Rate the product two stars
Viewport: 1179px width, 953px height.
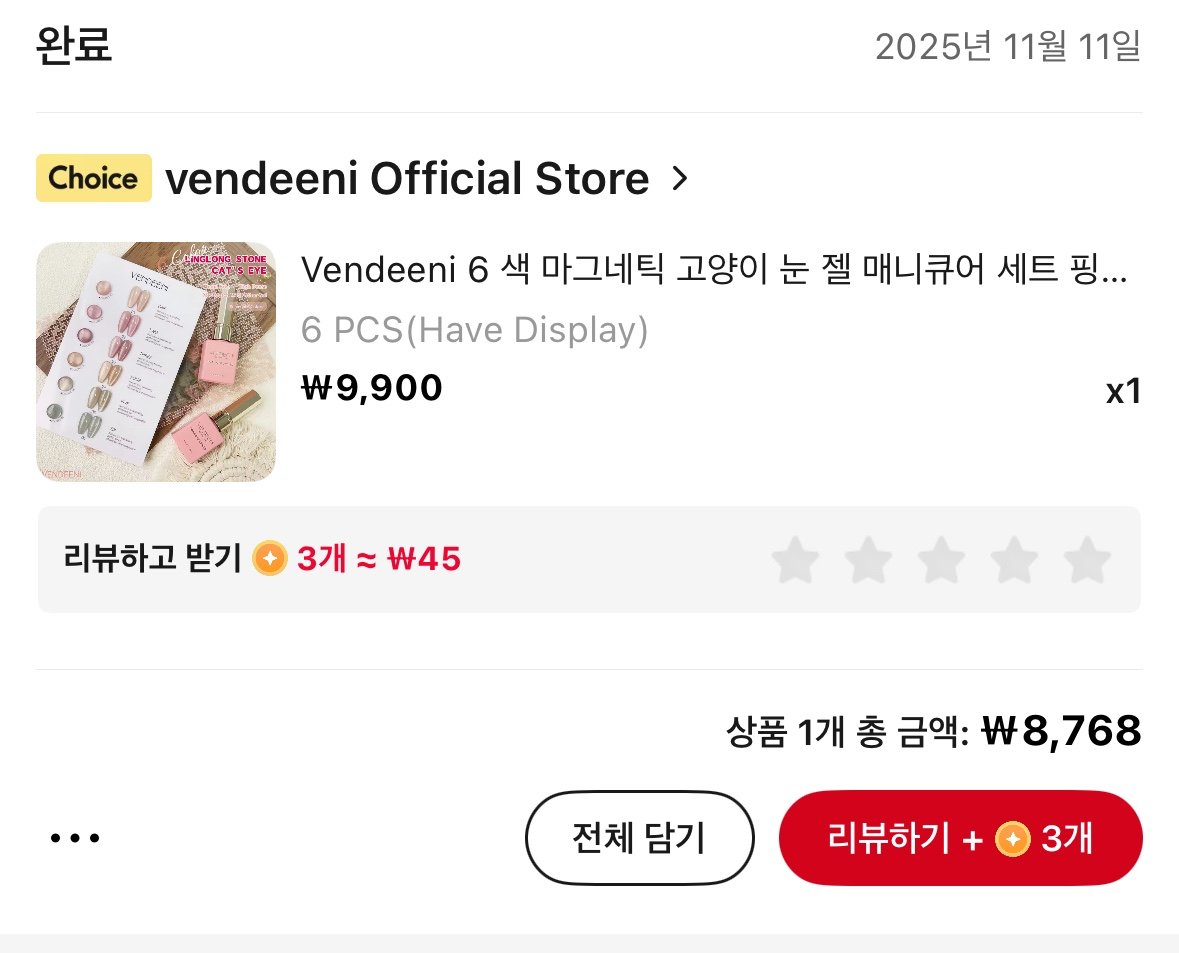point(868,559)
